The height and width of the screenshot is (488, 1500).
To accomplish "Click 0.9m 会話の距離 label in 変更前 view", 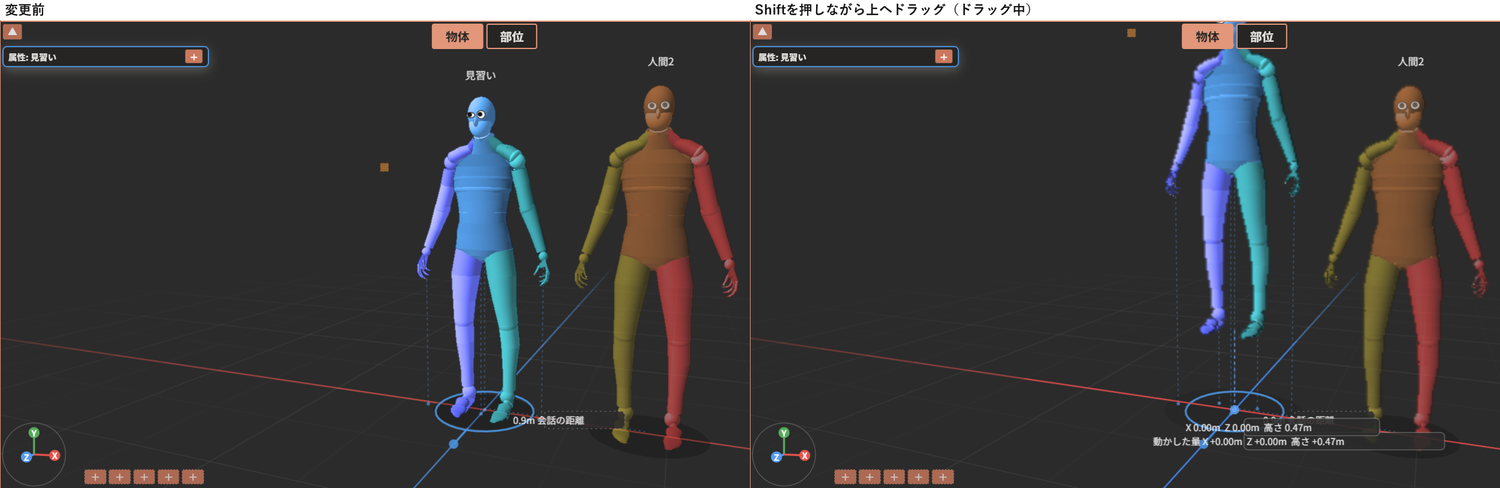I will tap(548, 421).
